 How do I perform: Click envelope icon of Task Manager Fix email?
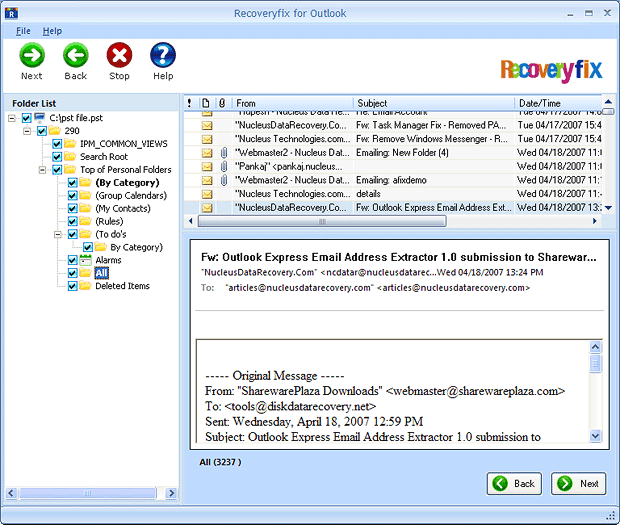[207, 125]
